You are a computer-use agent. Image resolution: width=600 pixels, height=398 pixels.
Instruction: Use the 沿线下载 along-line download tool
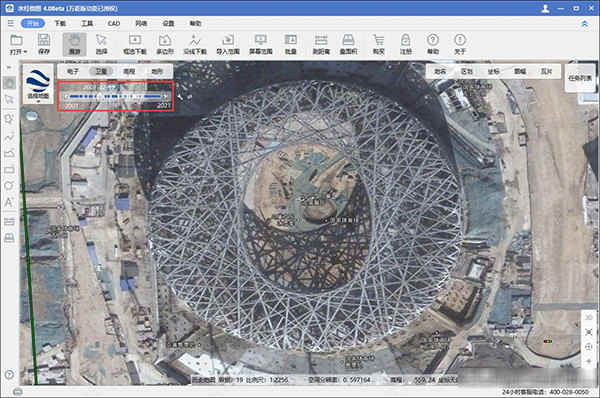195,44
